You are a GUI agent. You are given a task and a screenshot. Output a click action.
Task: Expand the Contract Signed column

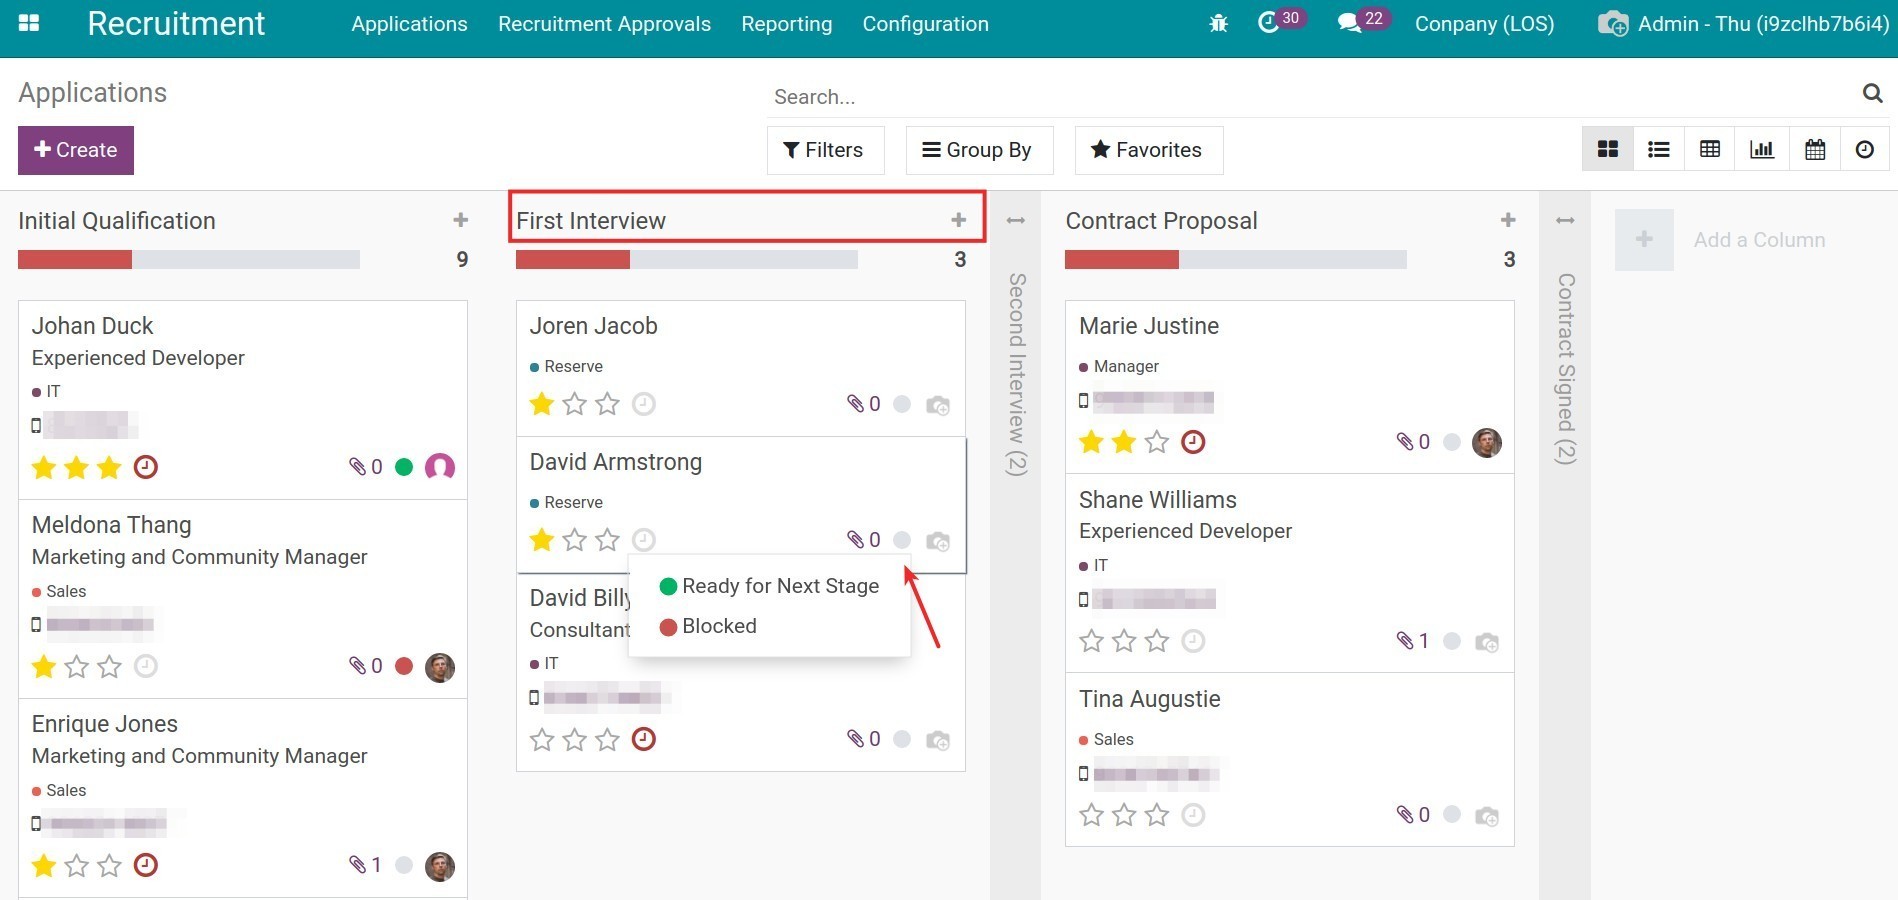[1565, 220]
